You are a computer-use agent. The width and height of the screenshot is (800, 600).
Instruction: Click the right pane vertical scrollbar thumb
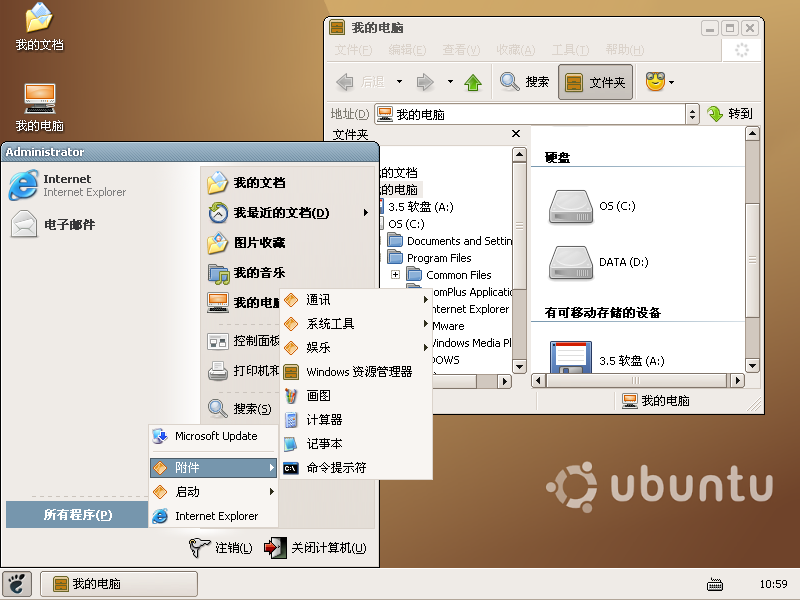[x=752, y=260]
